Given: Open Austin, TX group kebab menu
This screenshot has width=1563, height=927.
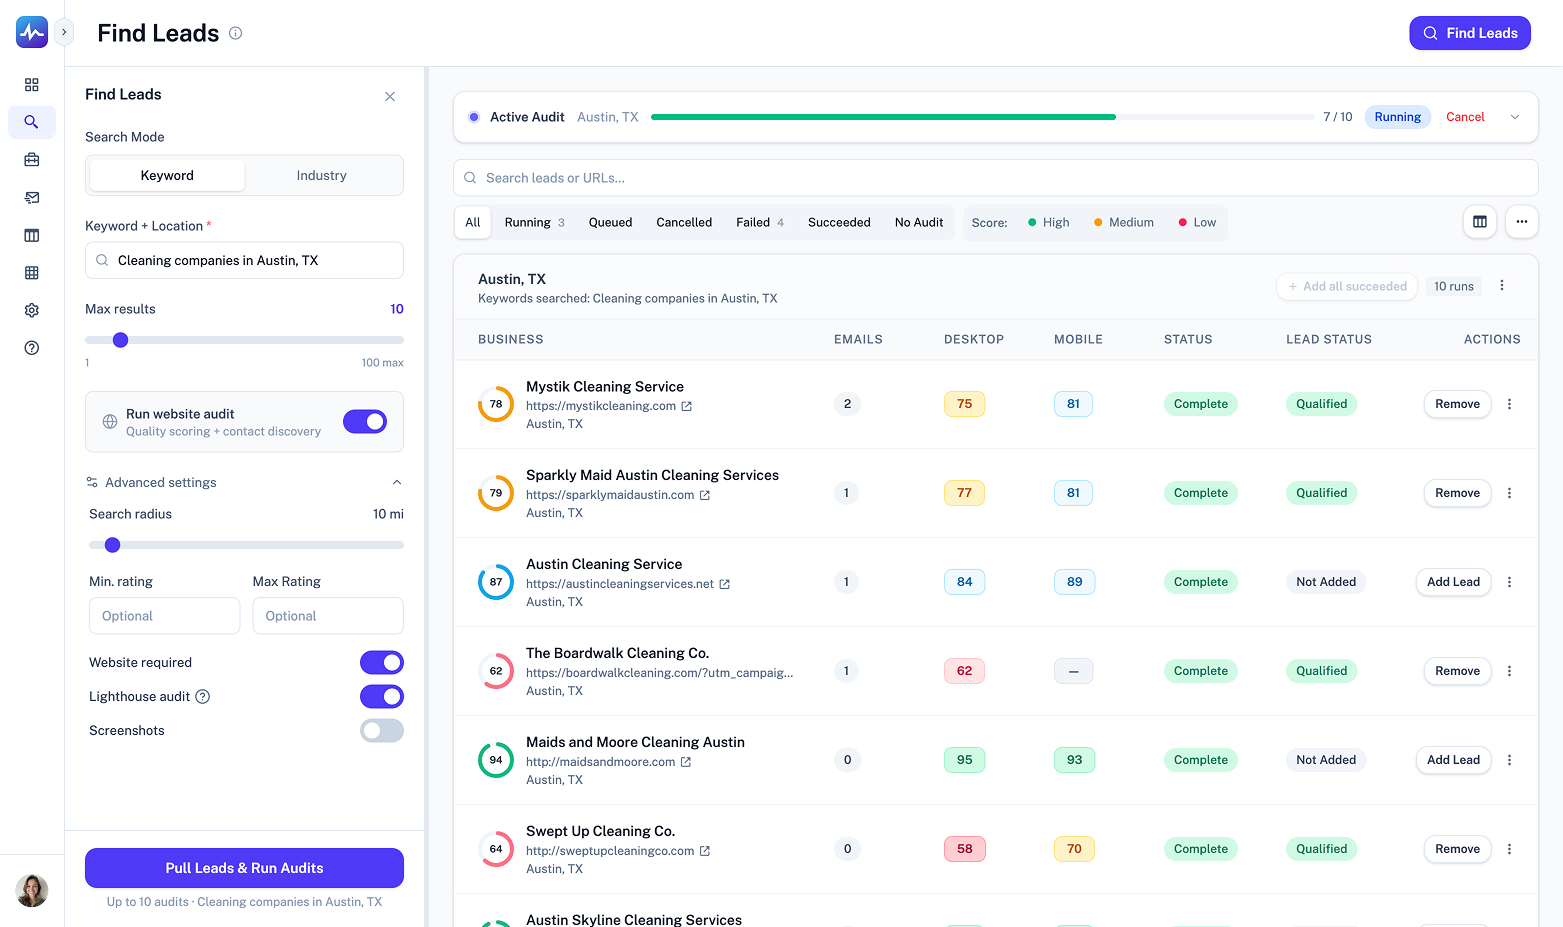Looking at the screenshot, I should tap(1502, 286).
